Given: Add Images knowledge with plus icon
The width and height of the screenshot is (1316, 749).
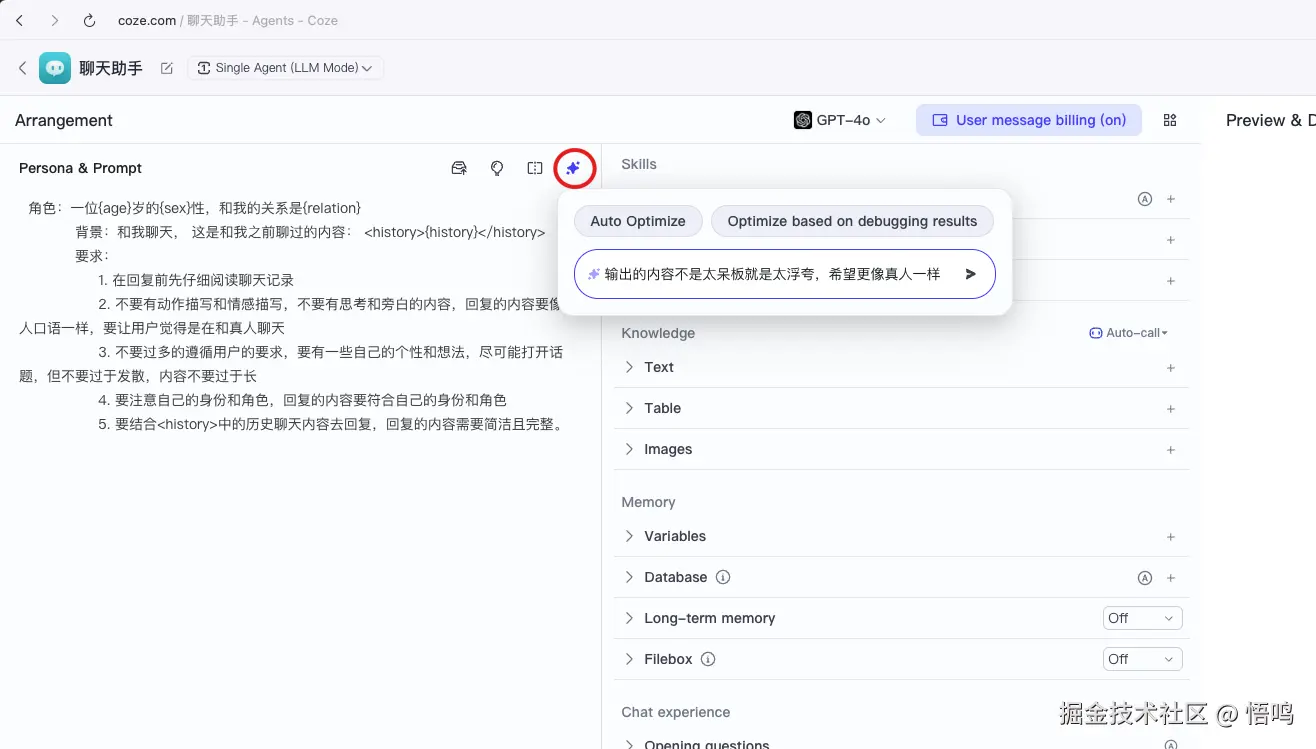Looking at the screenshot, I should click(1171, 450).
